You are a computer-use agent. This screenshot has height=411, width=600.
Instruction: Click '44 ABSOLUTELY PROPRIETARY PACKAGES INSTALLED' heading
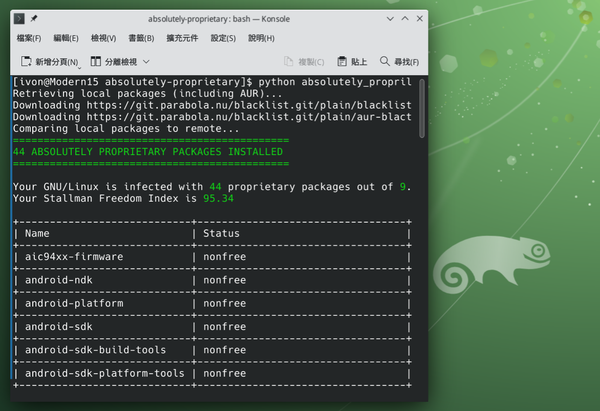coord(148,152)
